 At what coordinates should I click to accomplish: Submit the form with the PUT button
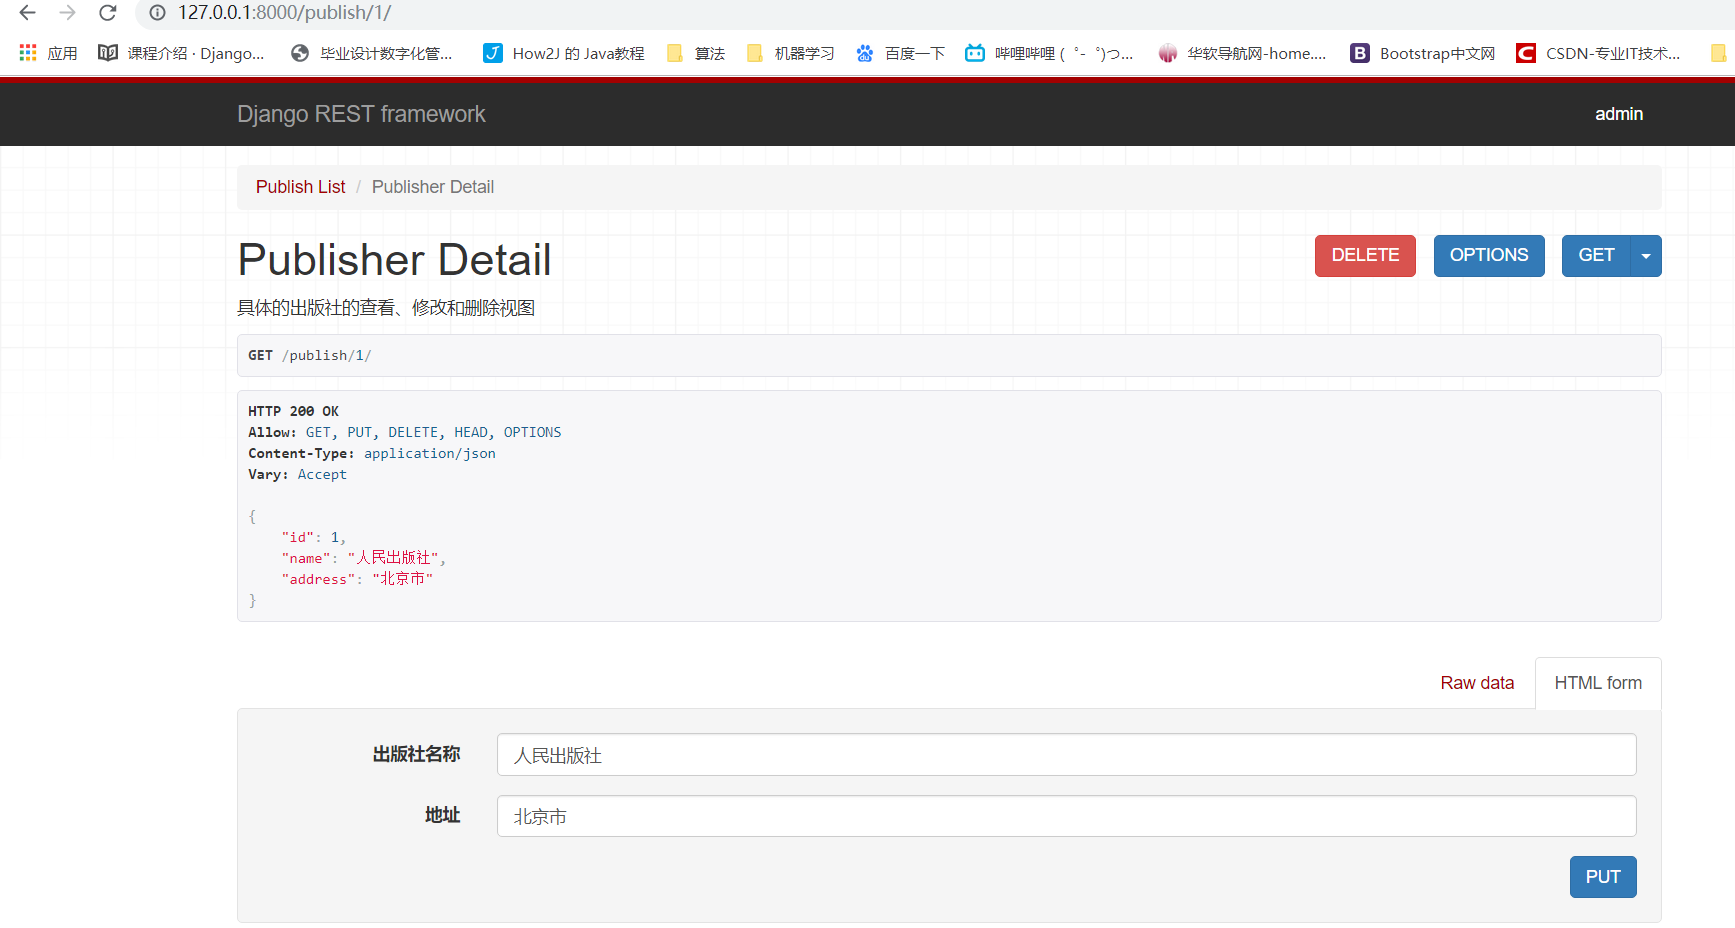click(1603, 877)
